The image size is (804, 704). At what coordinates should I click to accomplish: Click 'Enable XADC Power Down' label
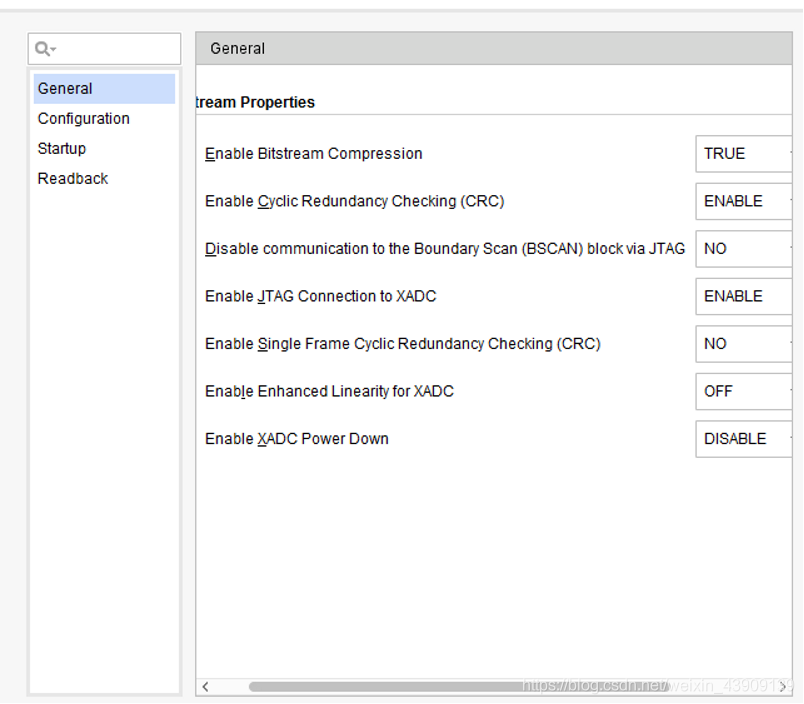click(297, 439)
